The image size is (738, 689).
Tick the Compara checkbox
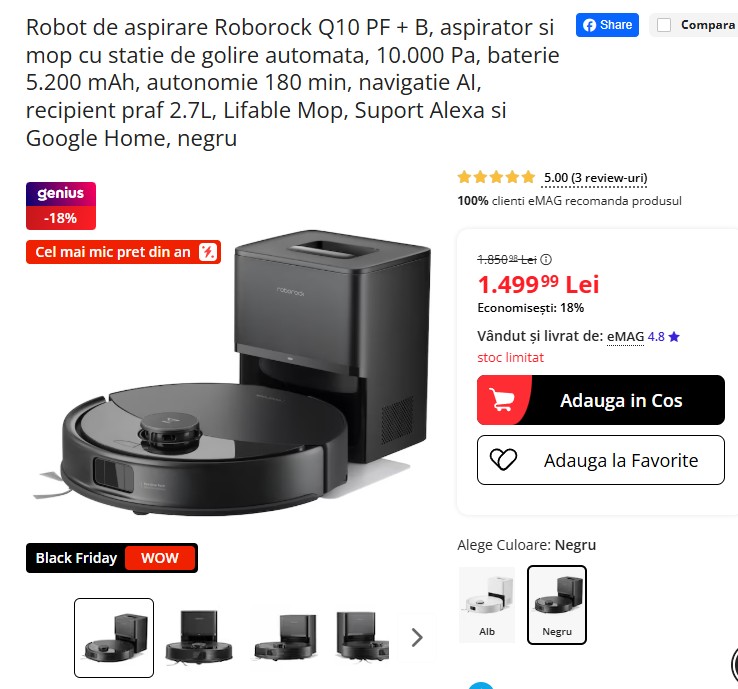[x=664, y=25]
